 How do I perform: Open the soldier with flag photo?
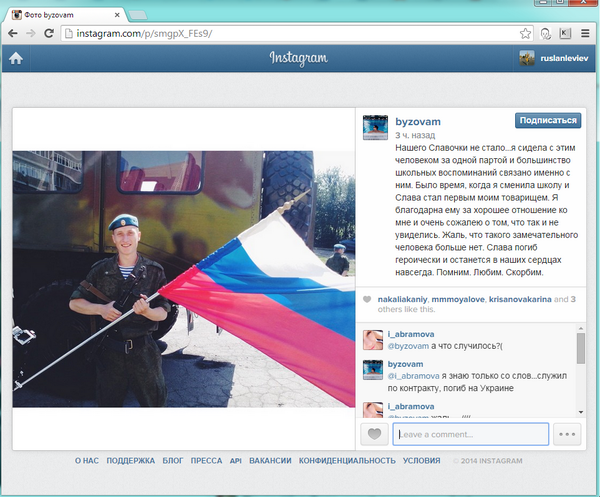coord(184,279)
